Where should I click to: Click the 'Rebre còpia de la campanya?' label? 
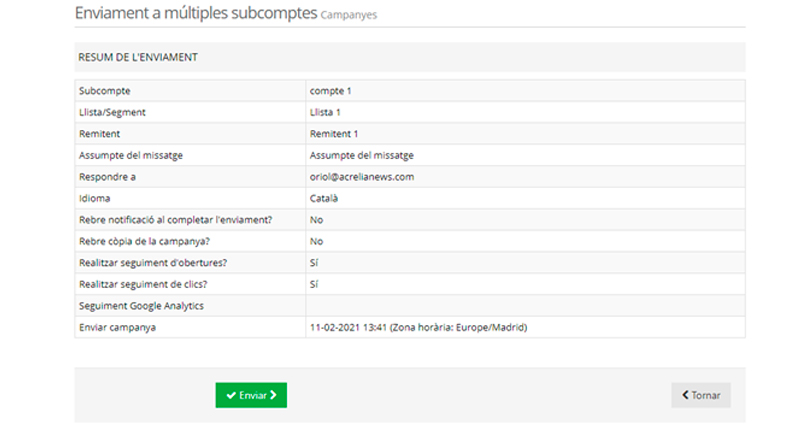tap(144, 241)
